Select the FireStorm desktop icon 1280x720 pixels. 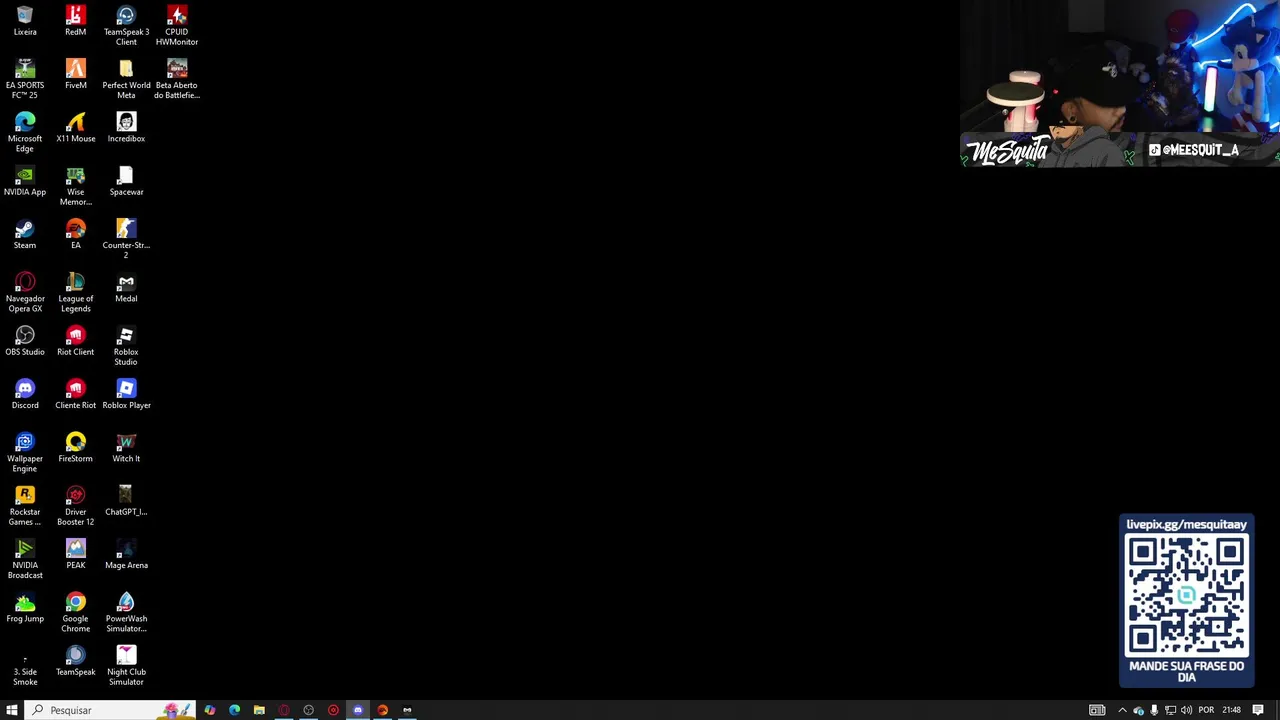point(75,447)
